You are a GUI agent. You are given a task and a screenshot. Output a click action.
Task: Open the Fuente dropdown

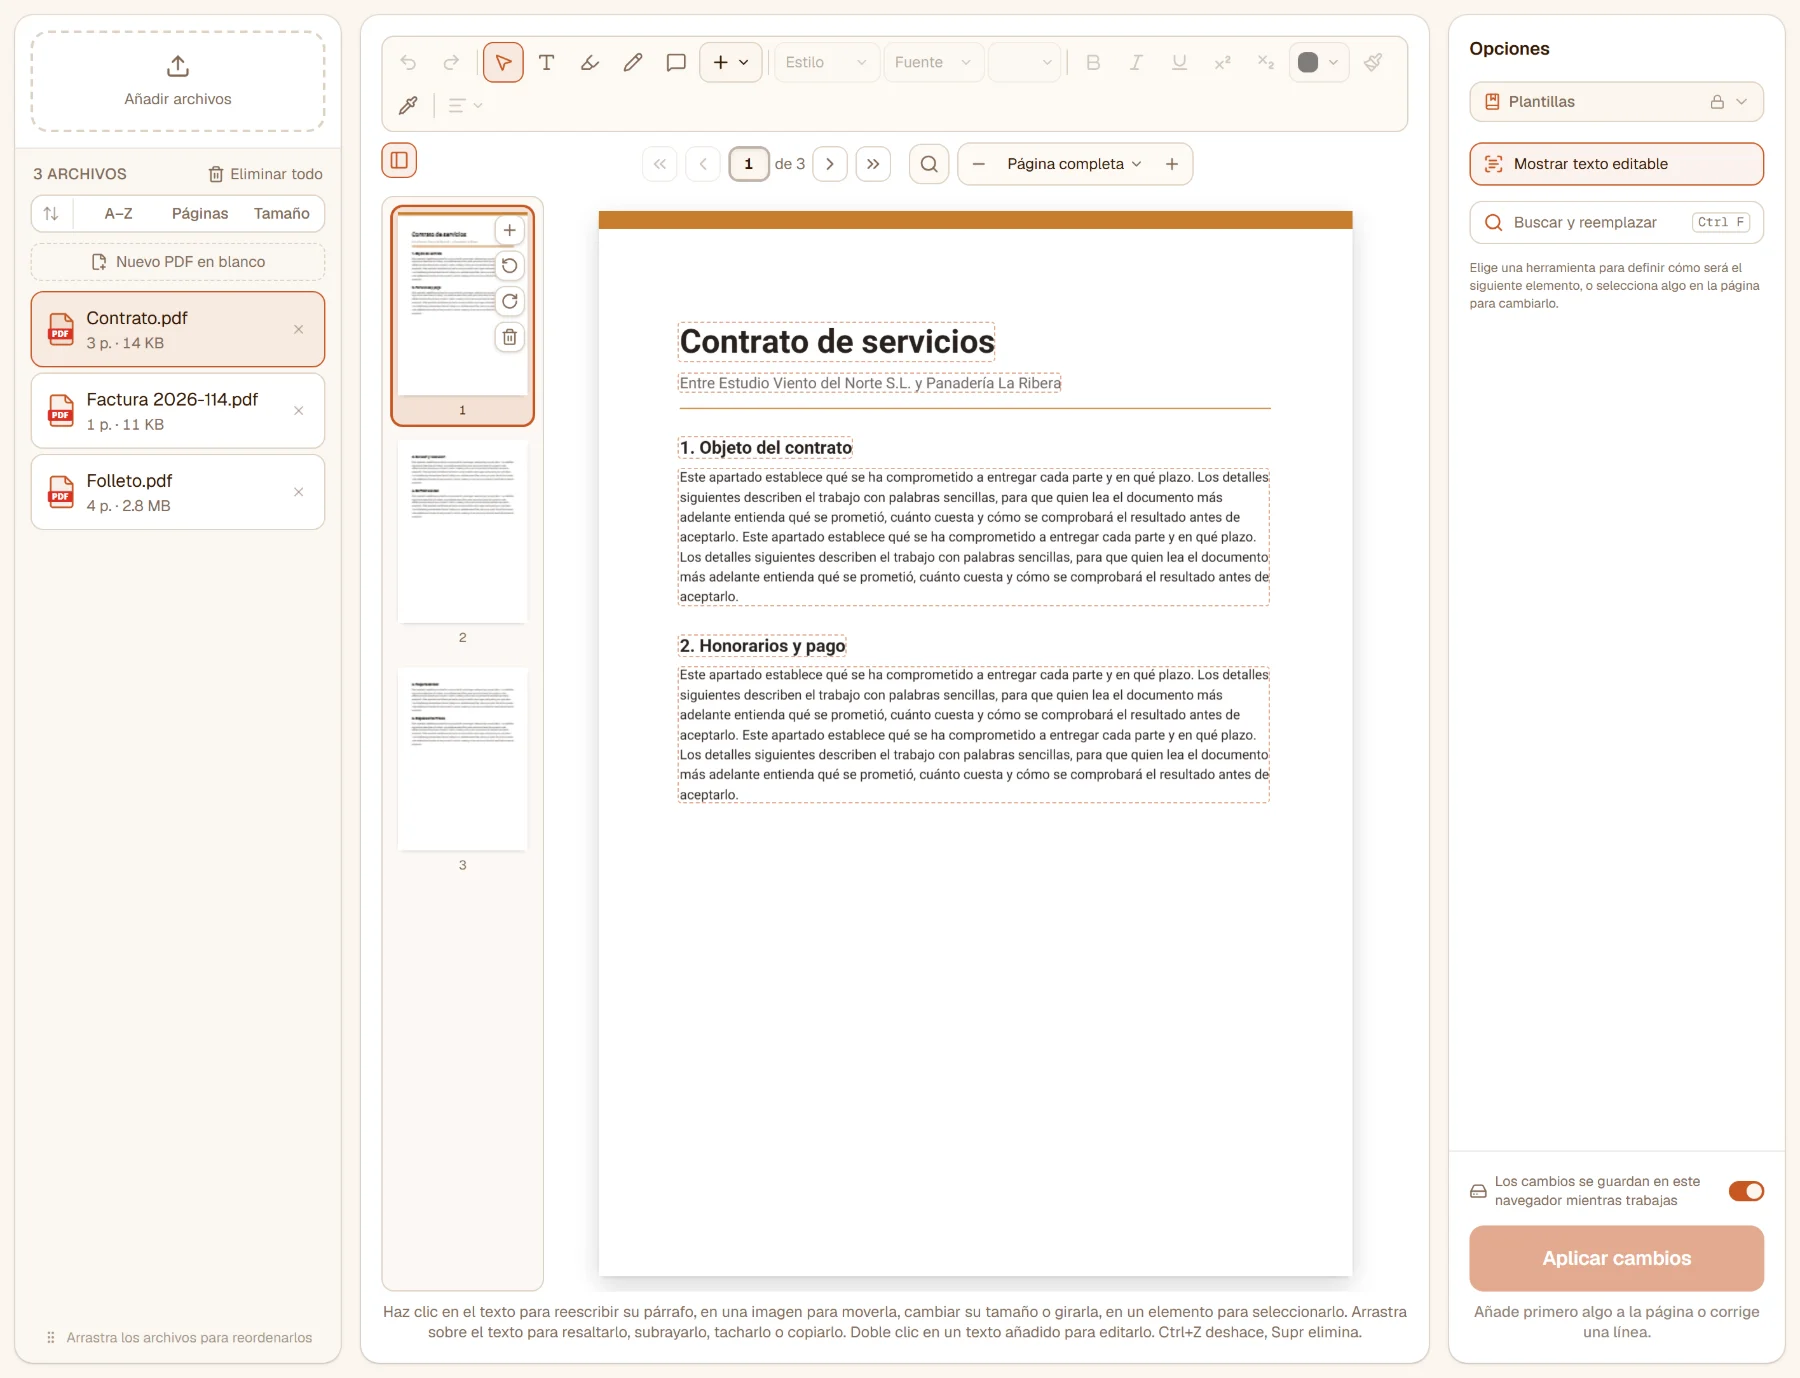click(x=934, y=63)
